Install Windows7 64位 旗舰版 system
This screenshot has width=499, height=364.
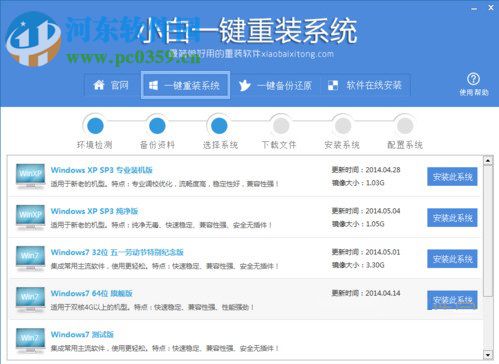tap(452, 300)
